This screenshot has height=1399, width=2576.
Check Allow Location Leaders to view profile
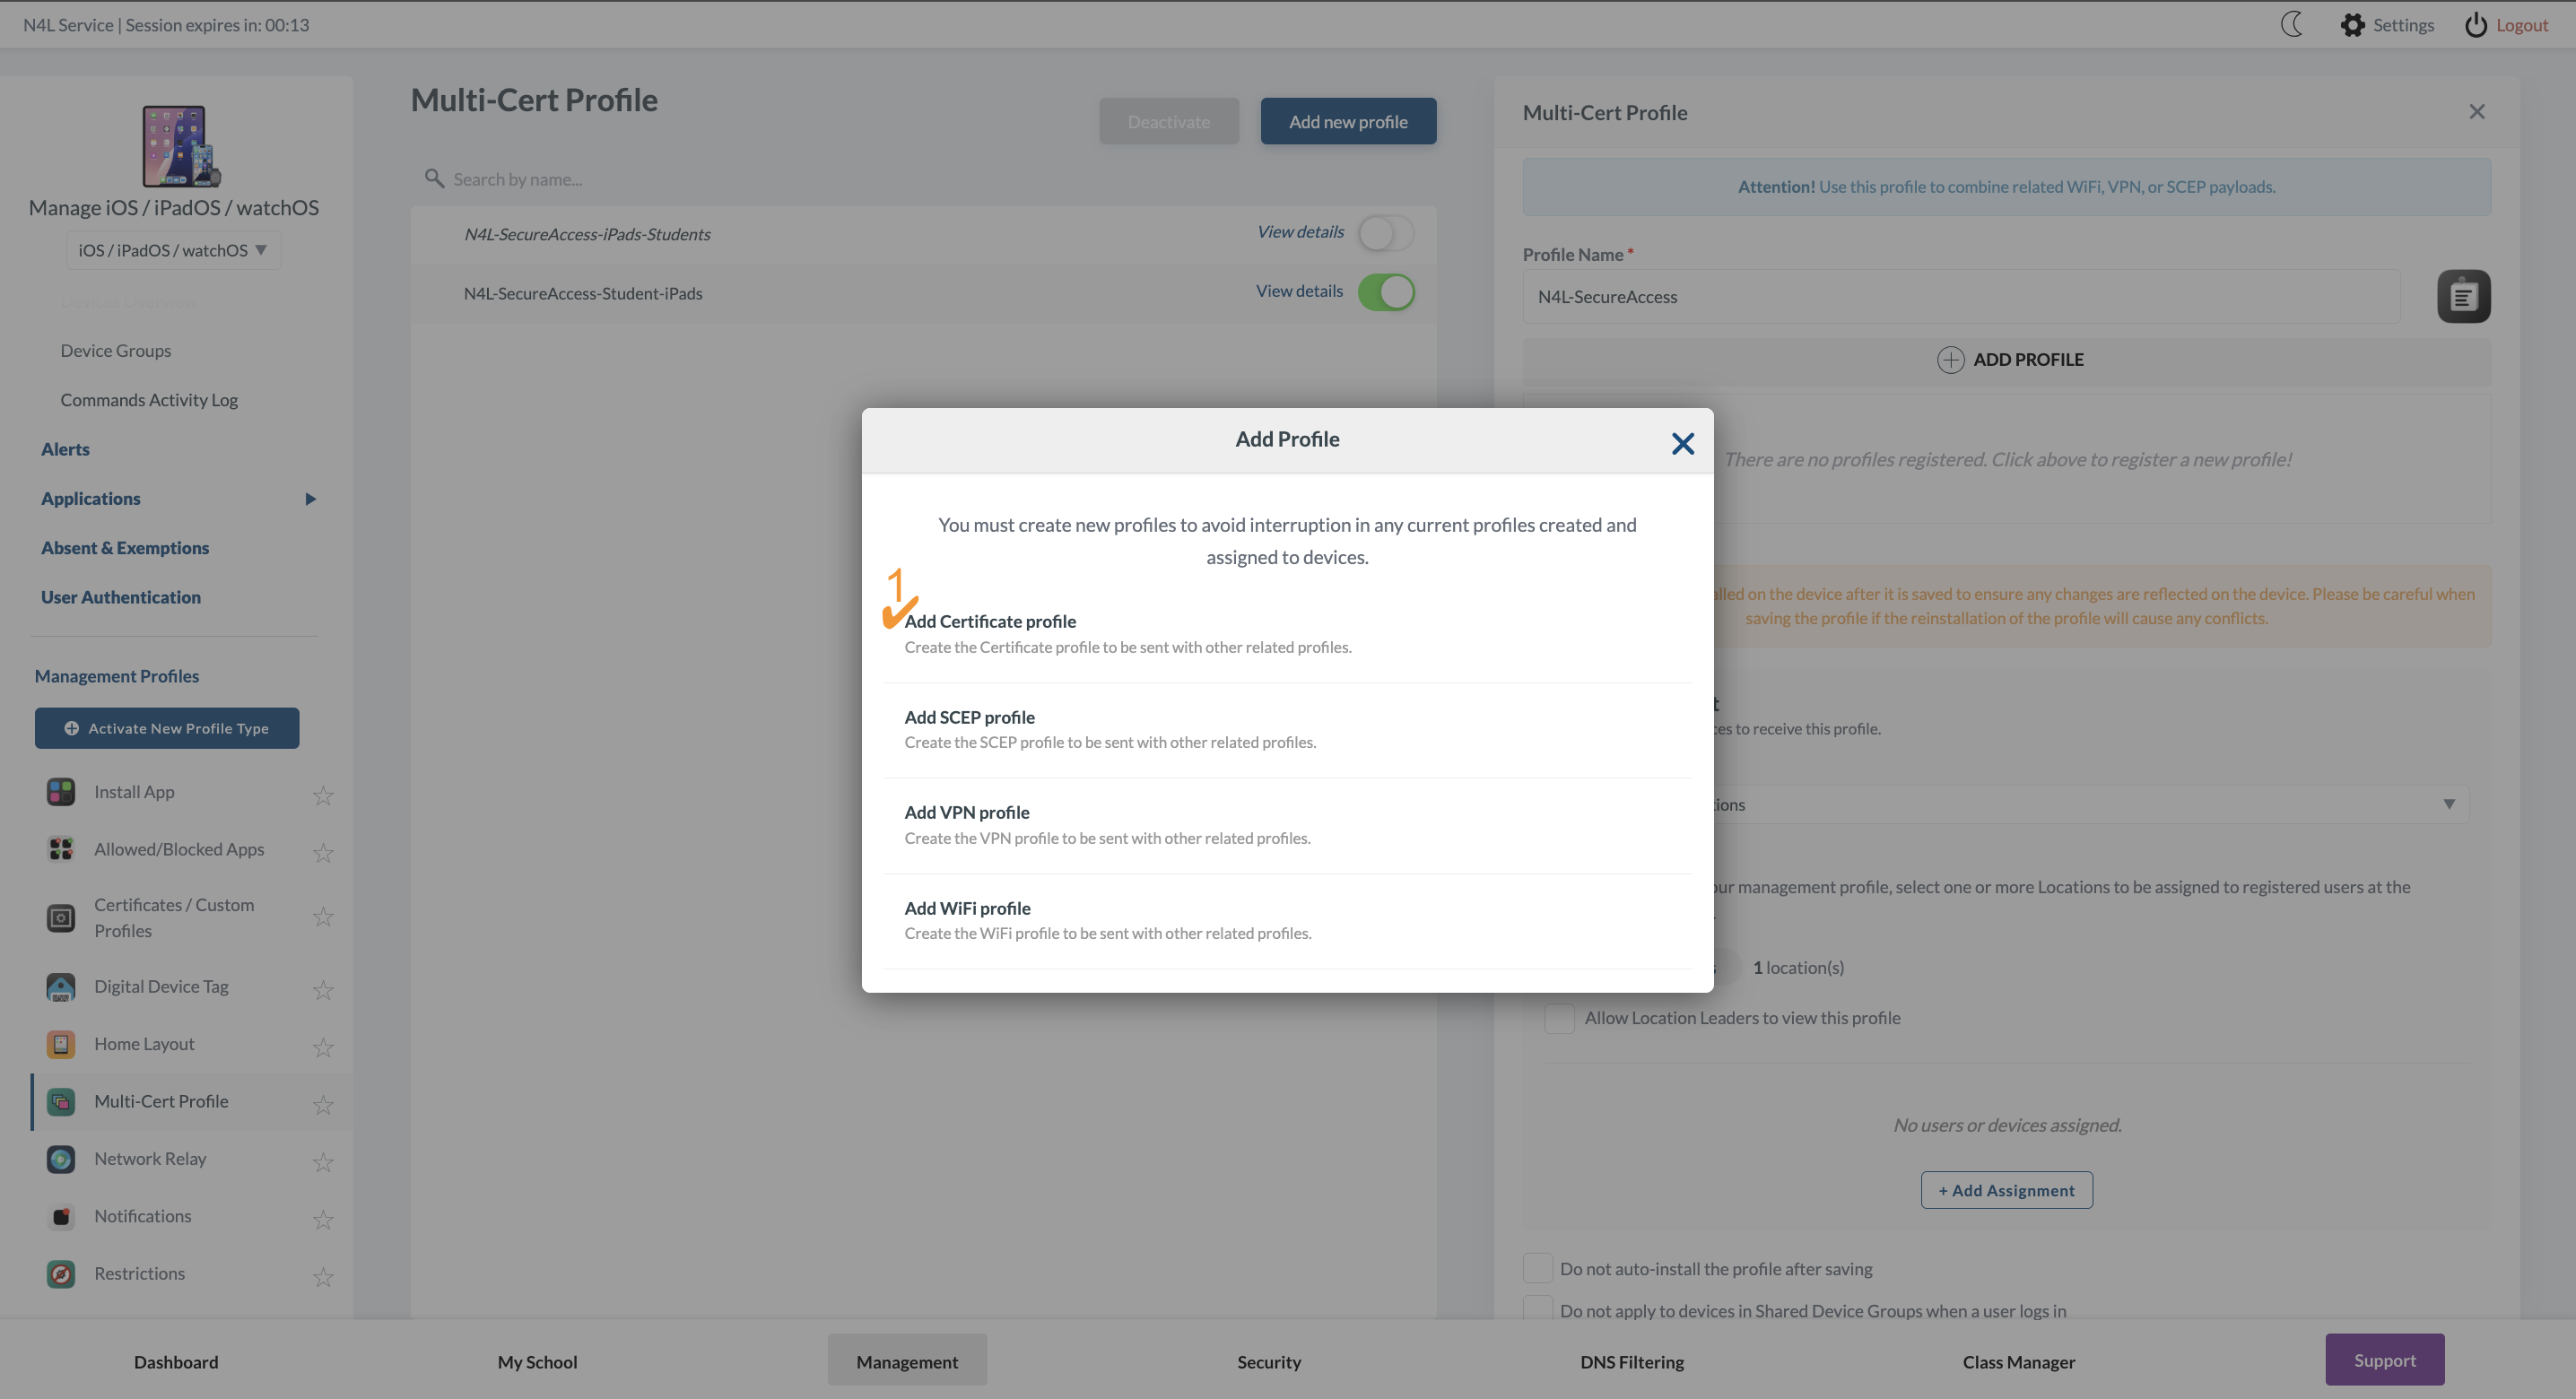[x=1559, y=1018]
